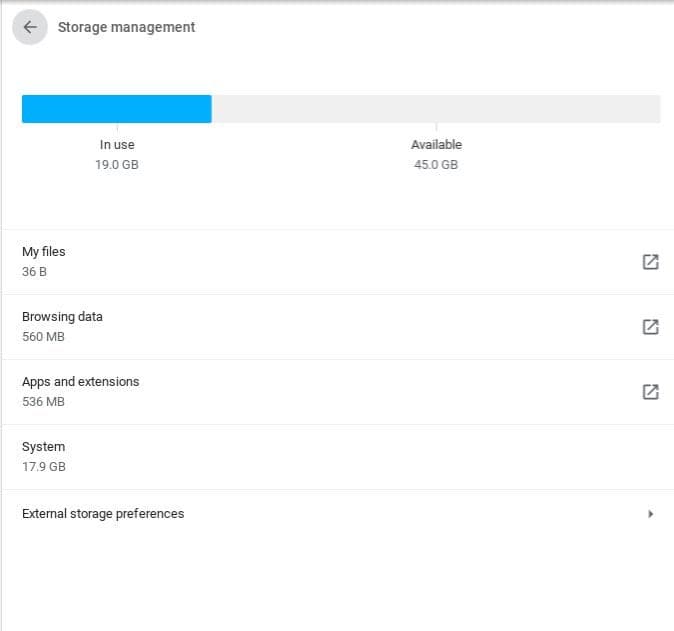Click the 36 B files size
The height and width of the screenshot is (631, 674).
[34, 272]
